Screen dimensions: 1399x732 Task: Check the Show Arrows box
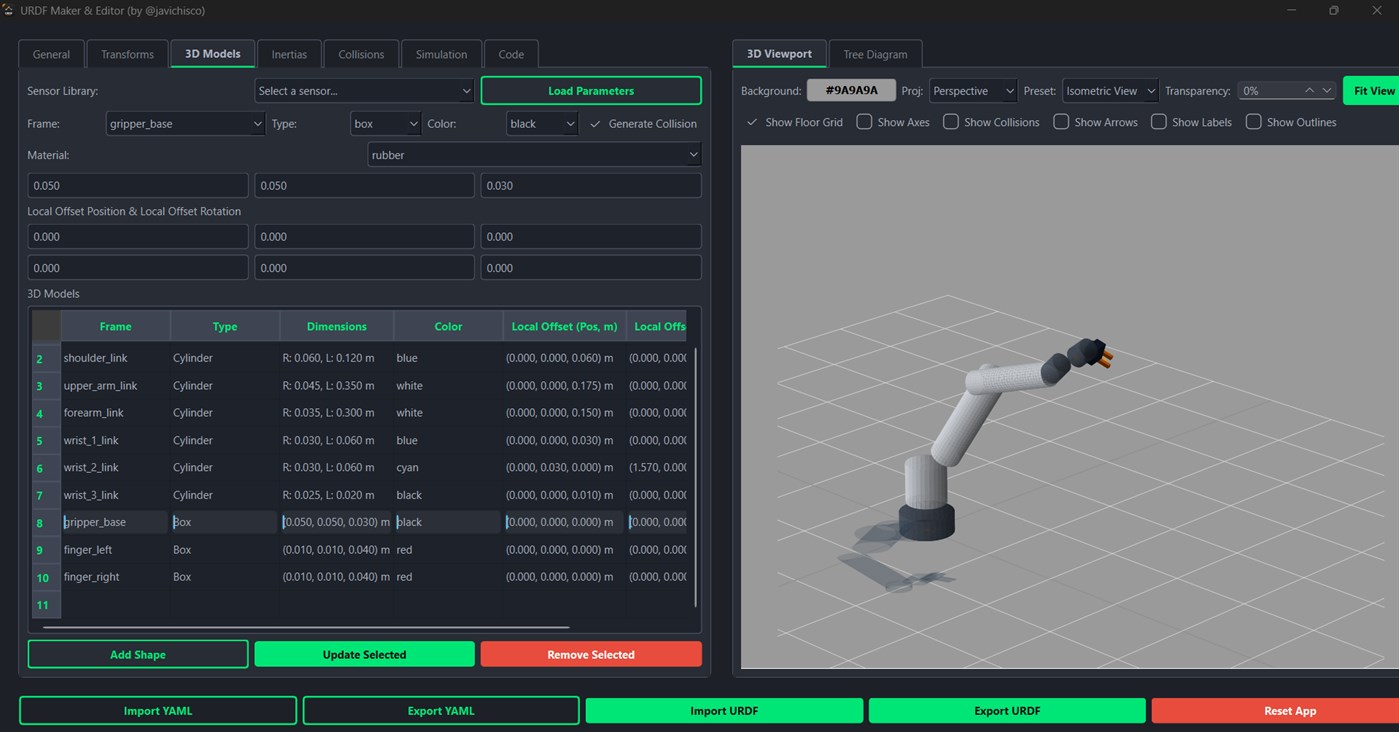1059,122
